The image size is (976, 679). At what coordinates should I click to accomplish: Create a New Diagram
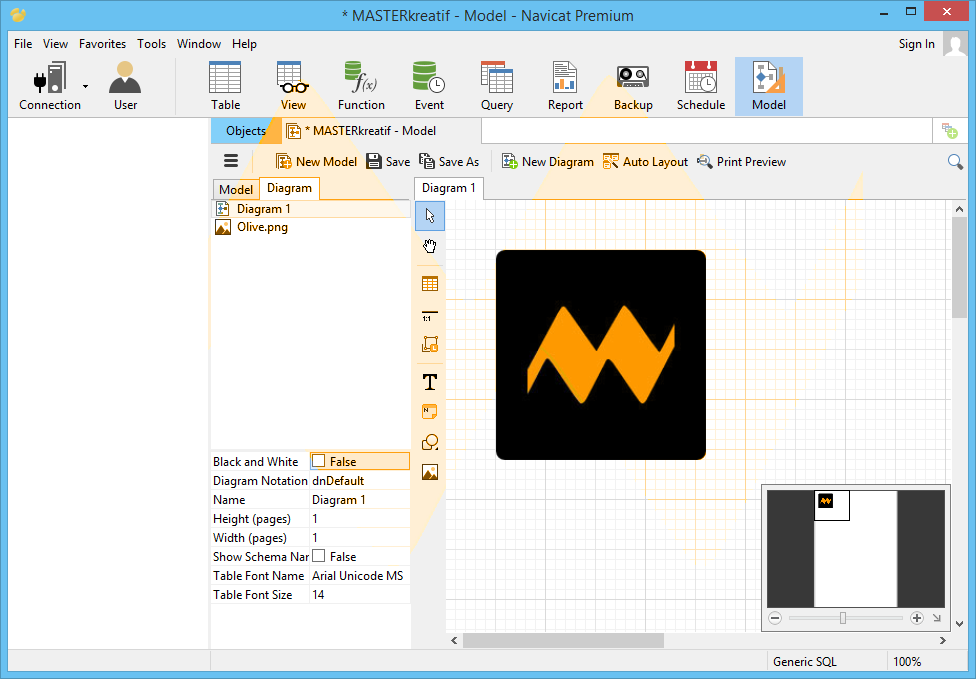548,162
